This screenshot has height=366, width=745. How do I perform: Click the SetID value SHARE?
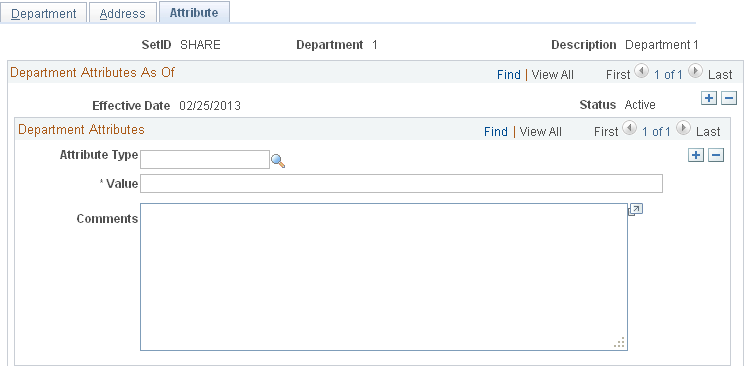(200, 45)
